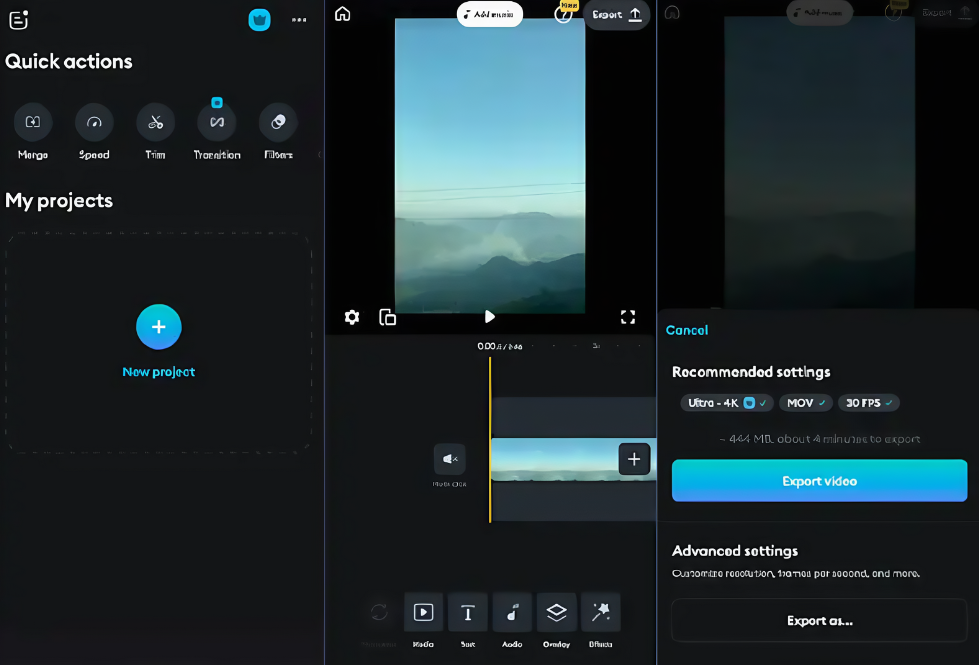The height and width of the screenshot is (665, 979).
Task: Open the Audio panel
Action: tap(512, 612)
